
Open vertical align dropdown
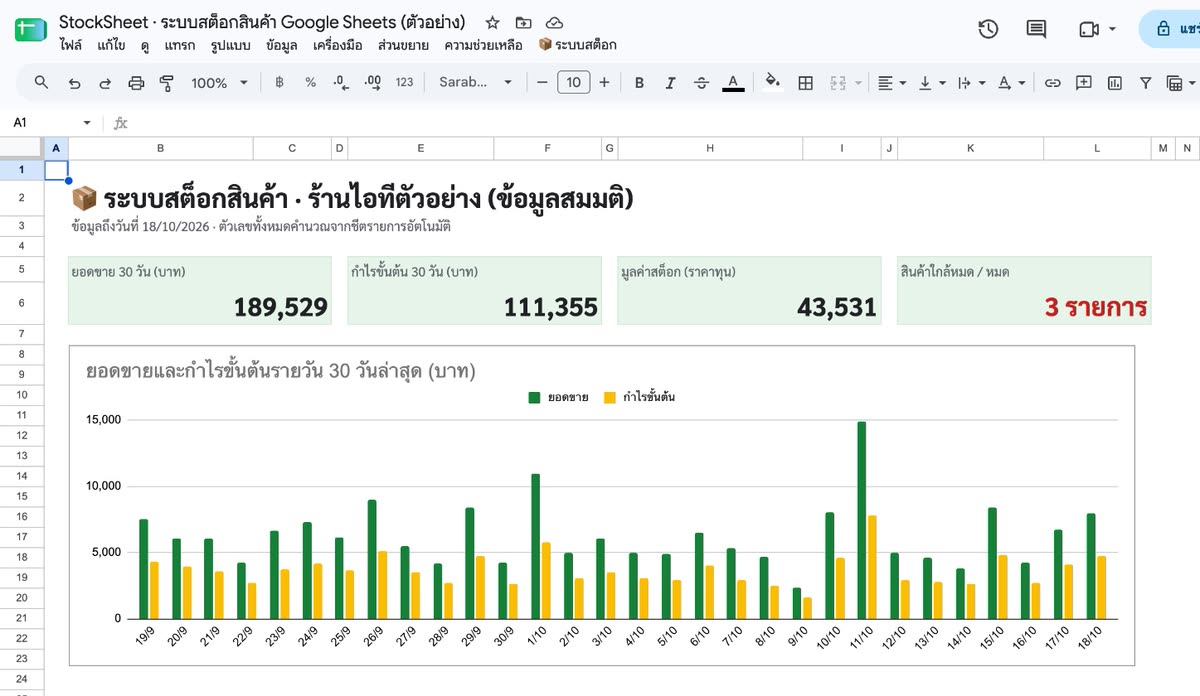coord(931,83)
